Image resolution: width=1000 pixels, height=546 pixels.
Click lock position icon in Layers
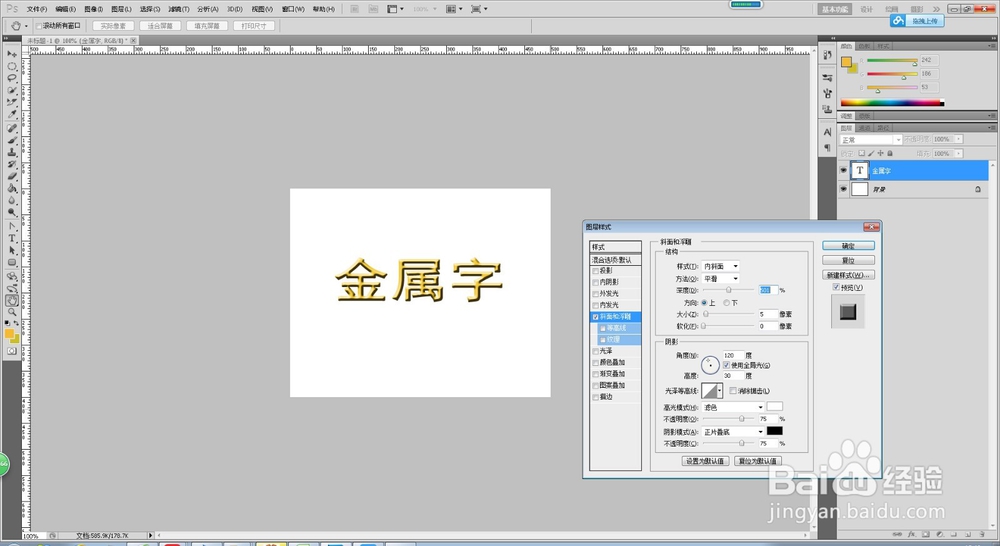point(880,153)
